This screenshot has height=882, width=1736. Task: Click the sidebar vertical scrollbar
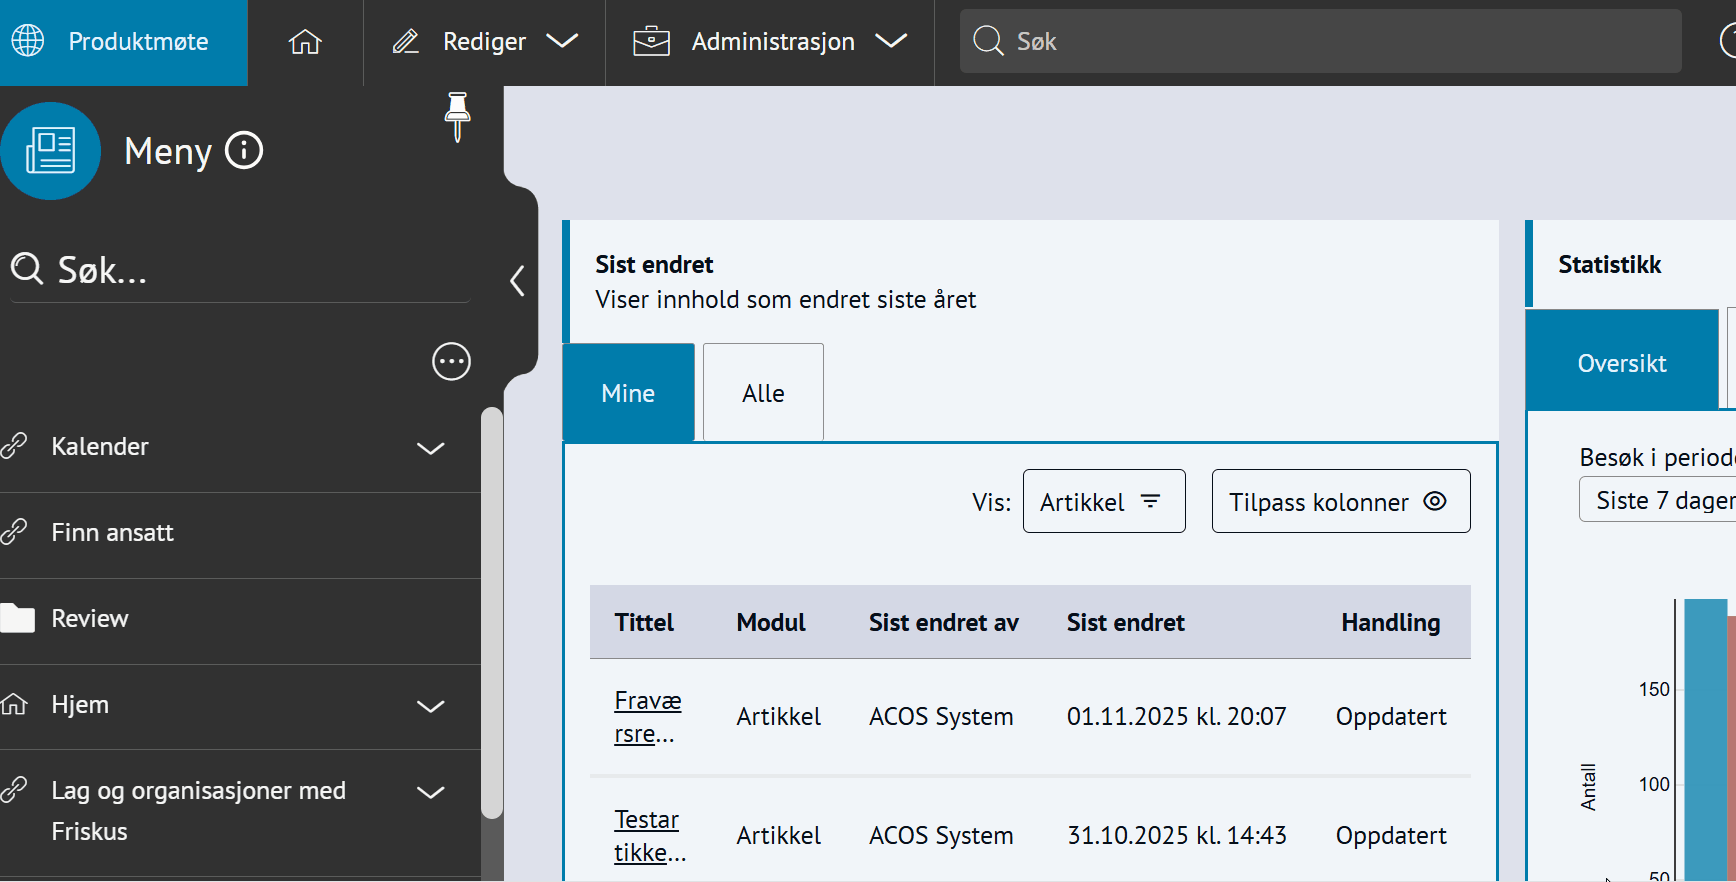[x=491, y=612]
